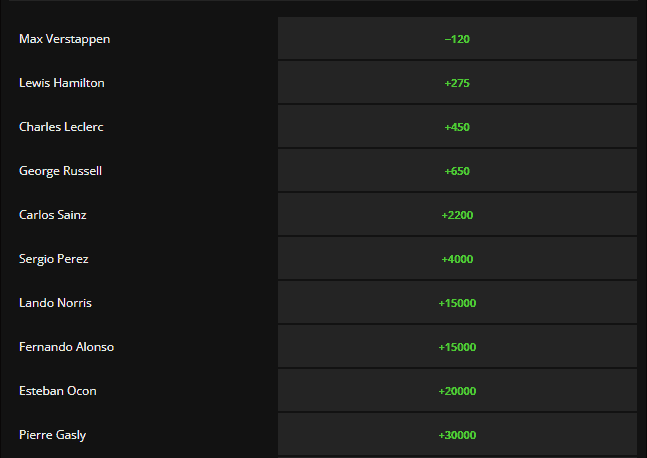Choose Sergio Perez +4000 odds

click(457, 259)
